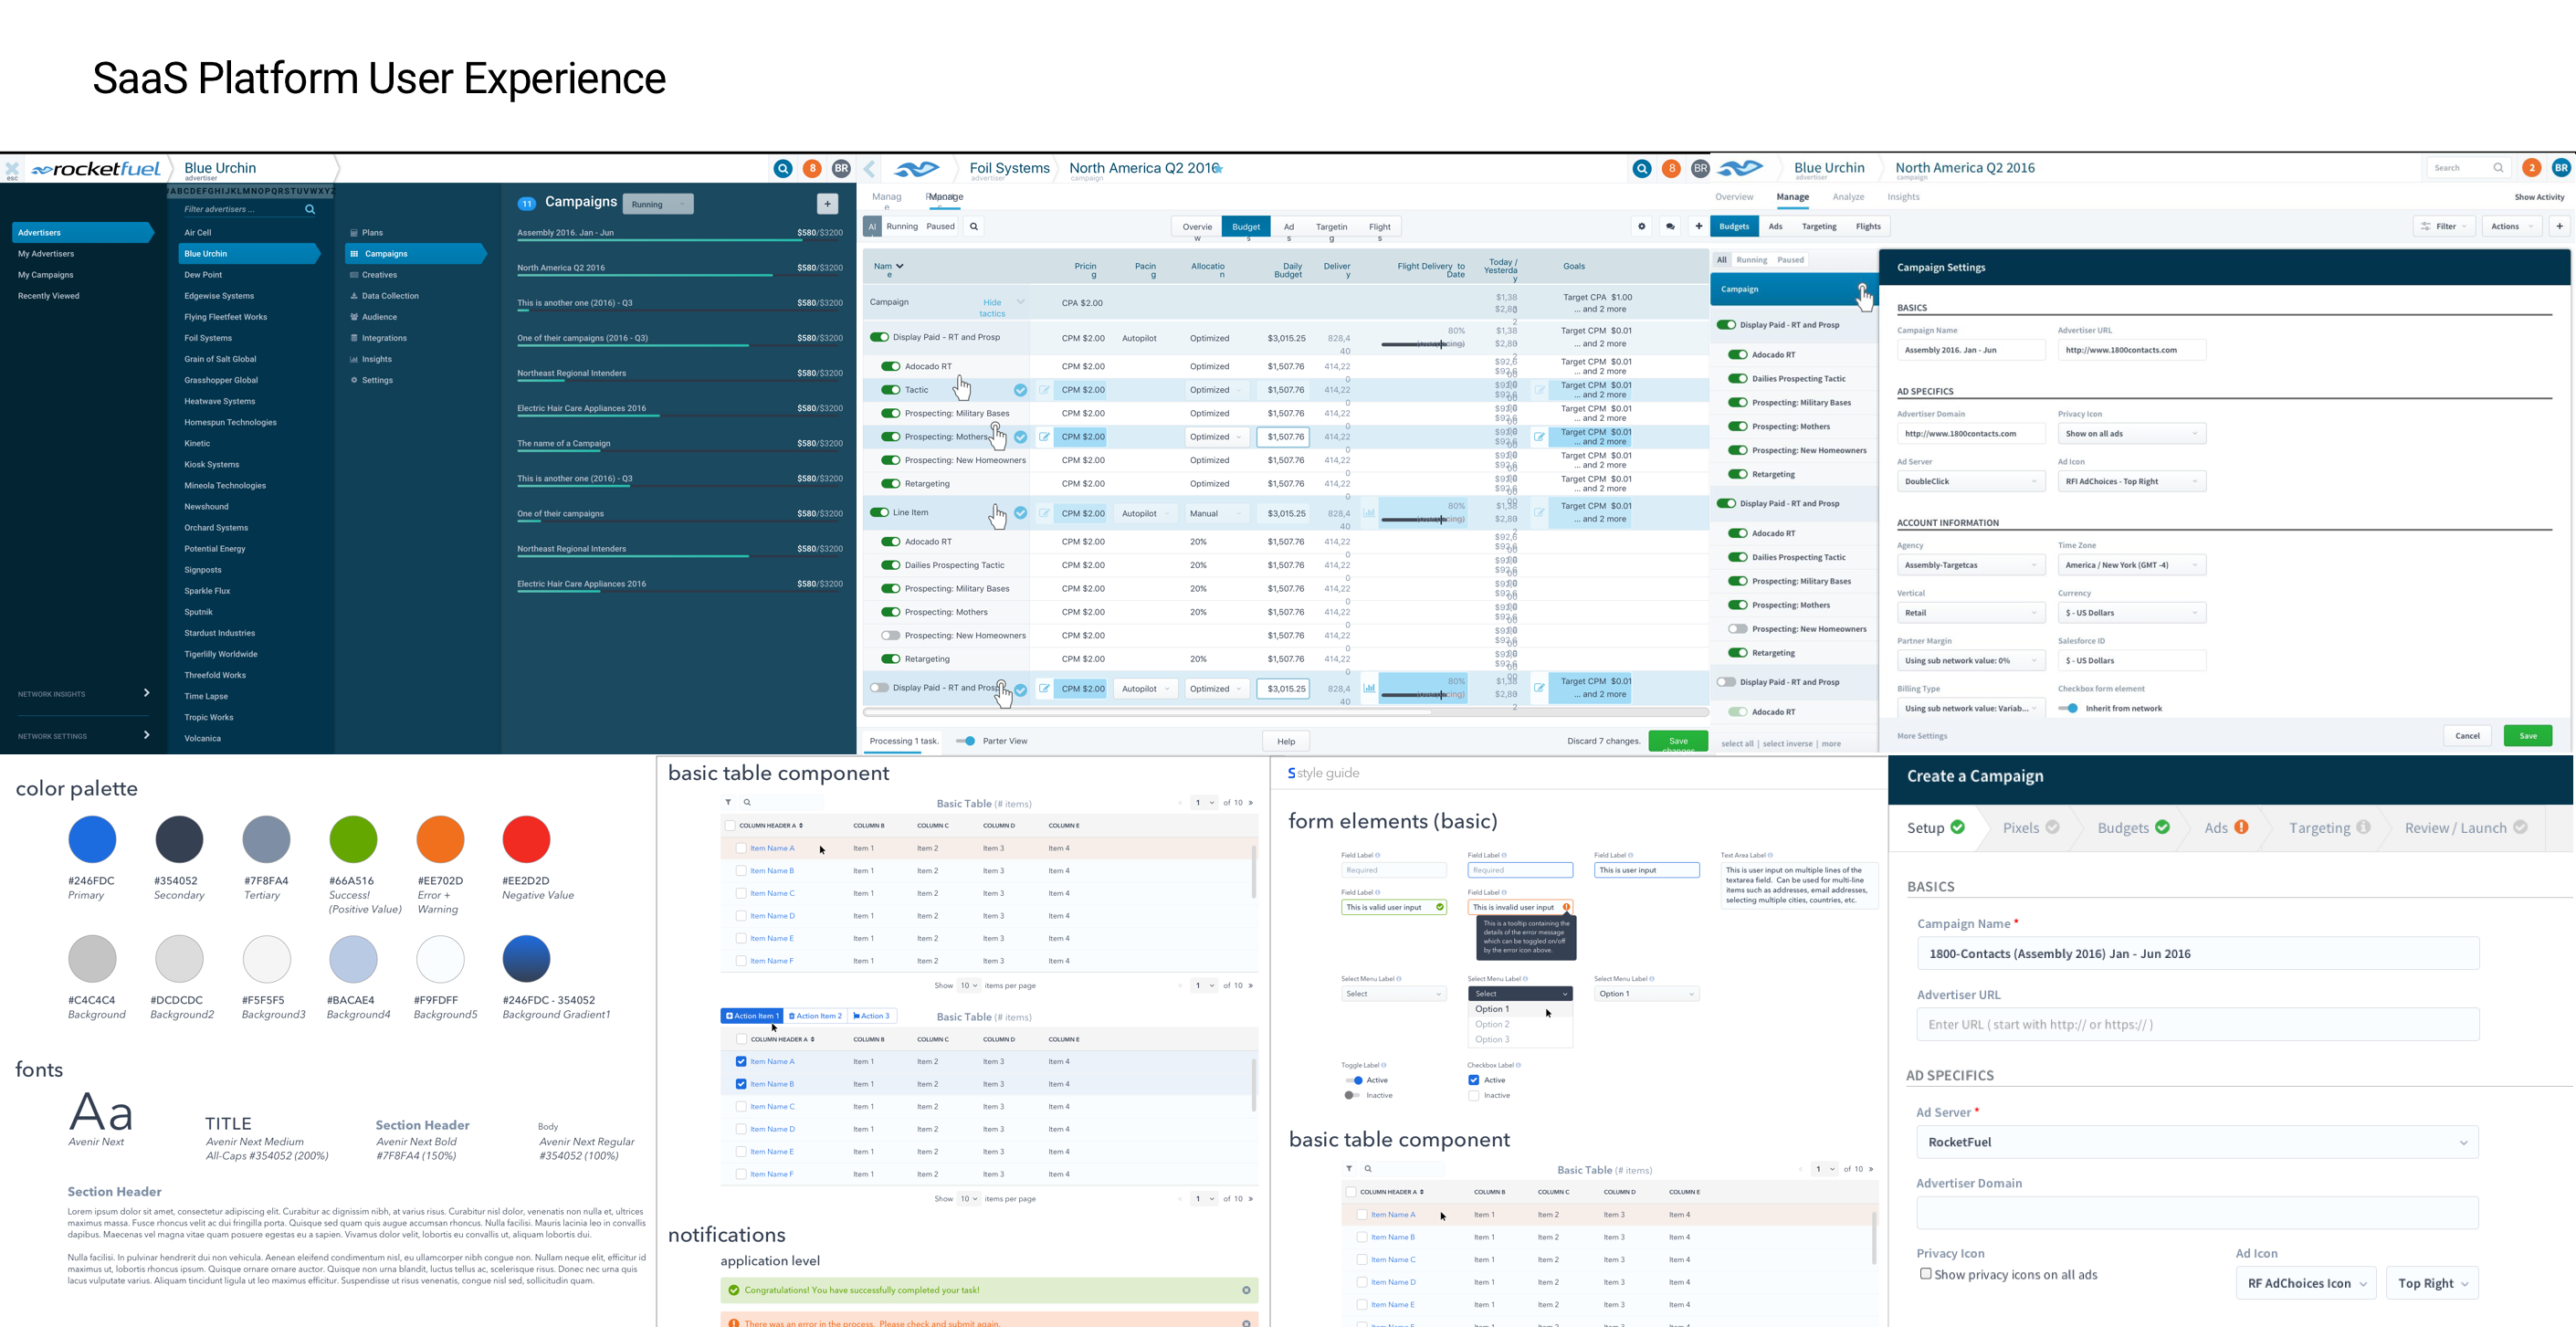Click the back chevron left of Foil Systems logo
2576x1327 pixels.
869,169
